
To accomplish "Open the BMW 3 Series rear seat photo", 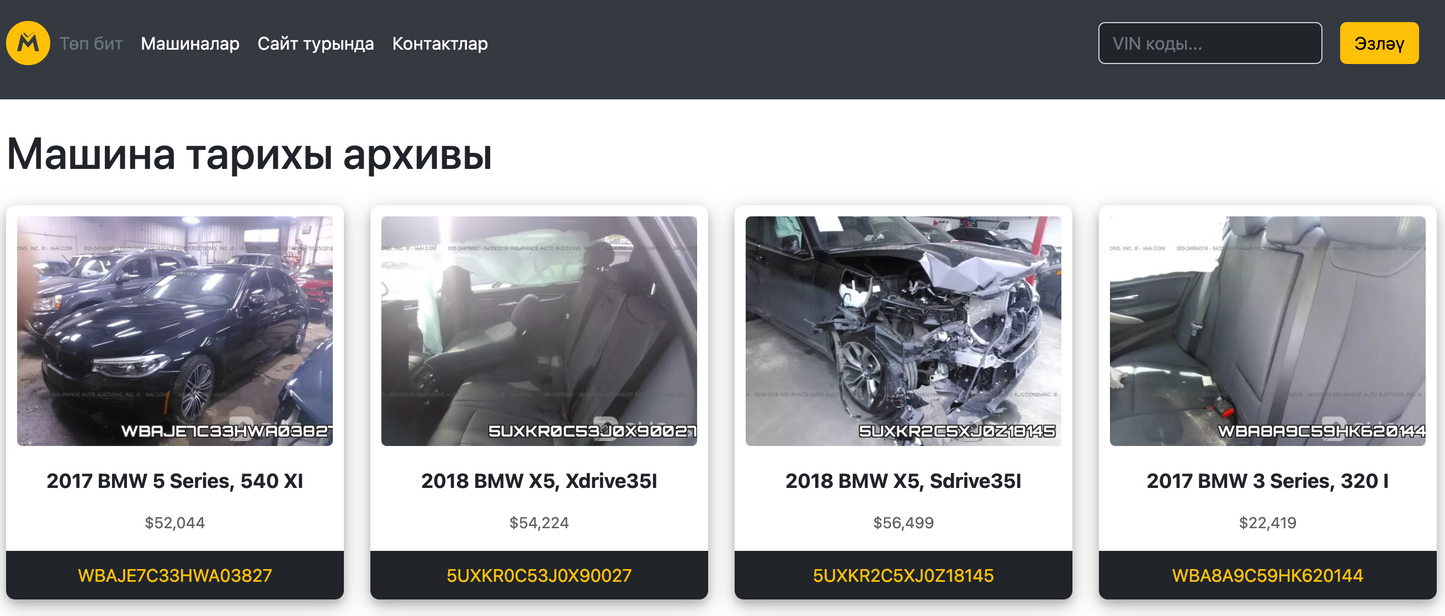I will click(1268, 331).
